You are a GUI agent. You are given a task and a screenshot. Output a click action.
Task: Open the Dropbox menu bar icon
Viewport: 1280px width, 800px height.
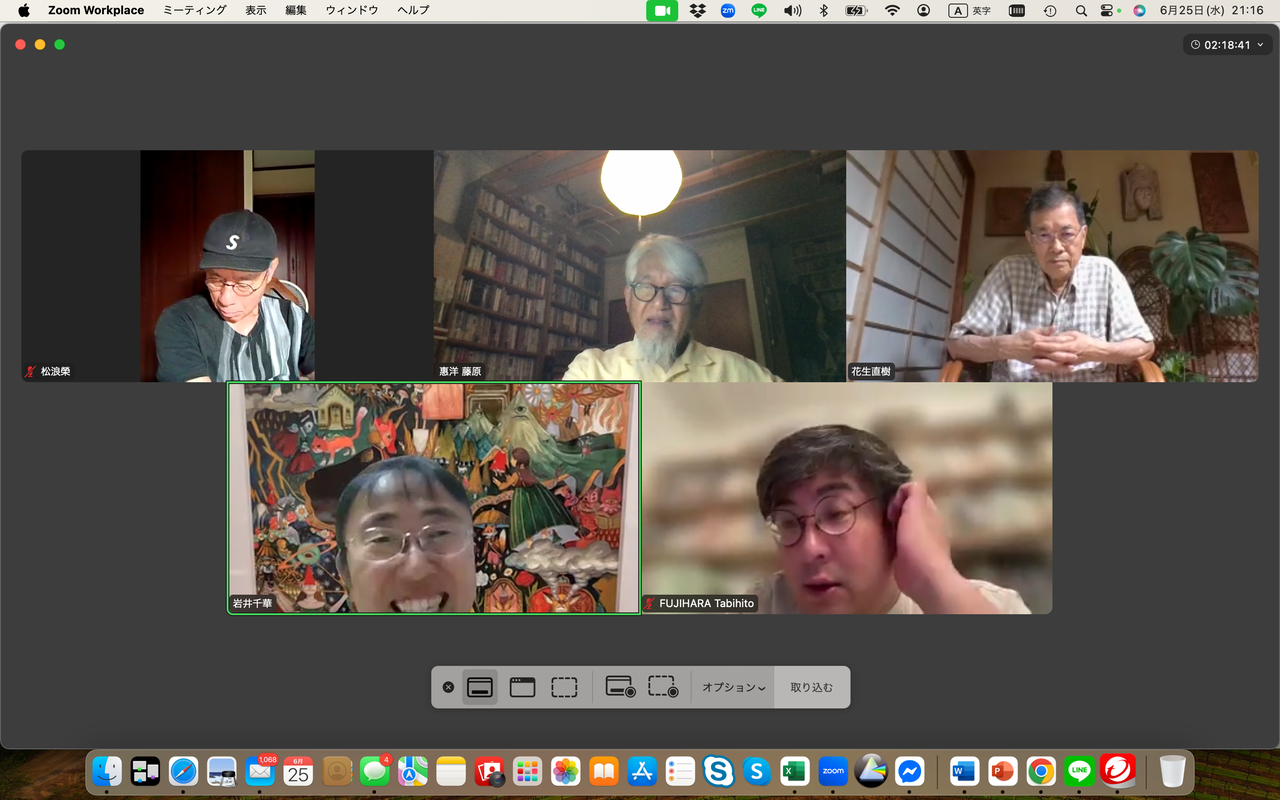(698, 10)
